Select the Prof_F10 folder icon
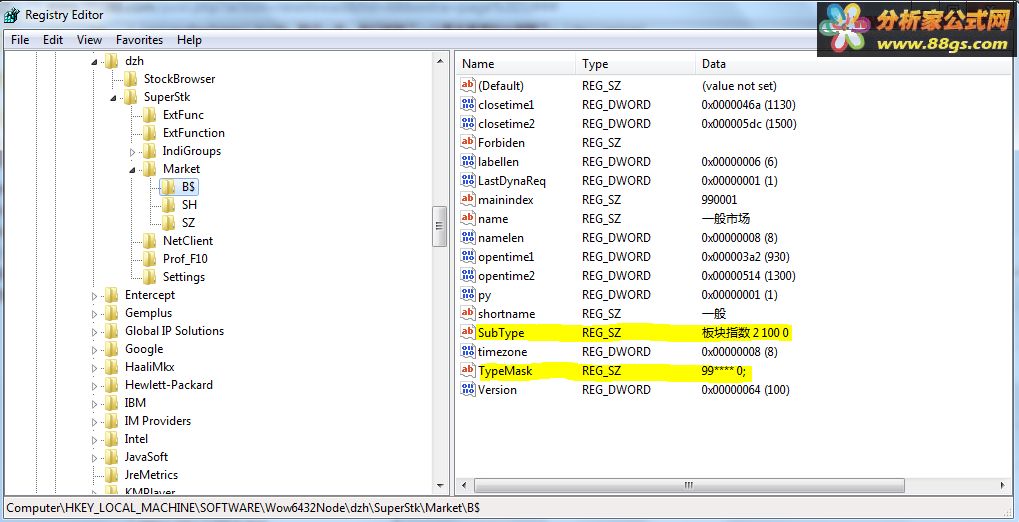Image resolution: width=1019 pixels, height=522 pixels. (x=149, y=259)
